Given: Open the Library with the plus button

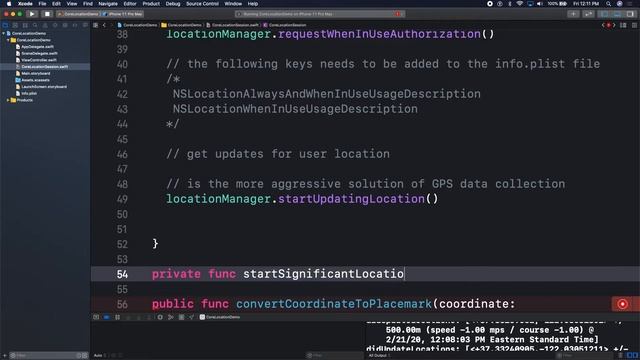Looking at the screenshot, I should point(573,14).
